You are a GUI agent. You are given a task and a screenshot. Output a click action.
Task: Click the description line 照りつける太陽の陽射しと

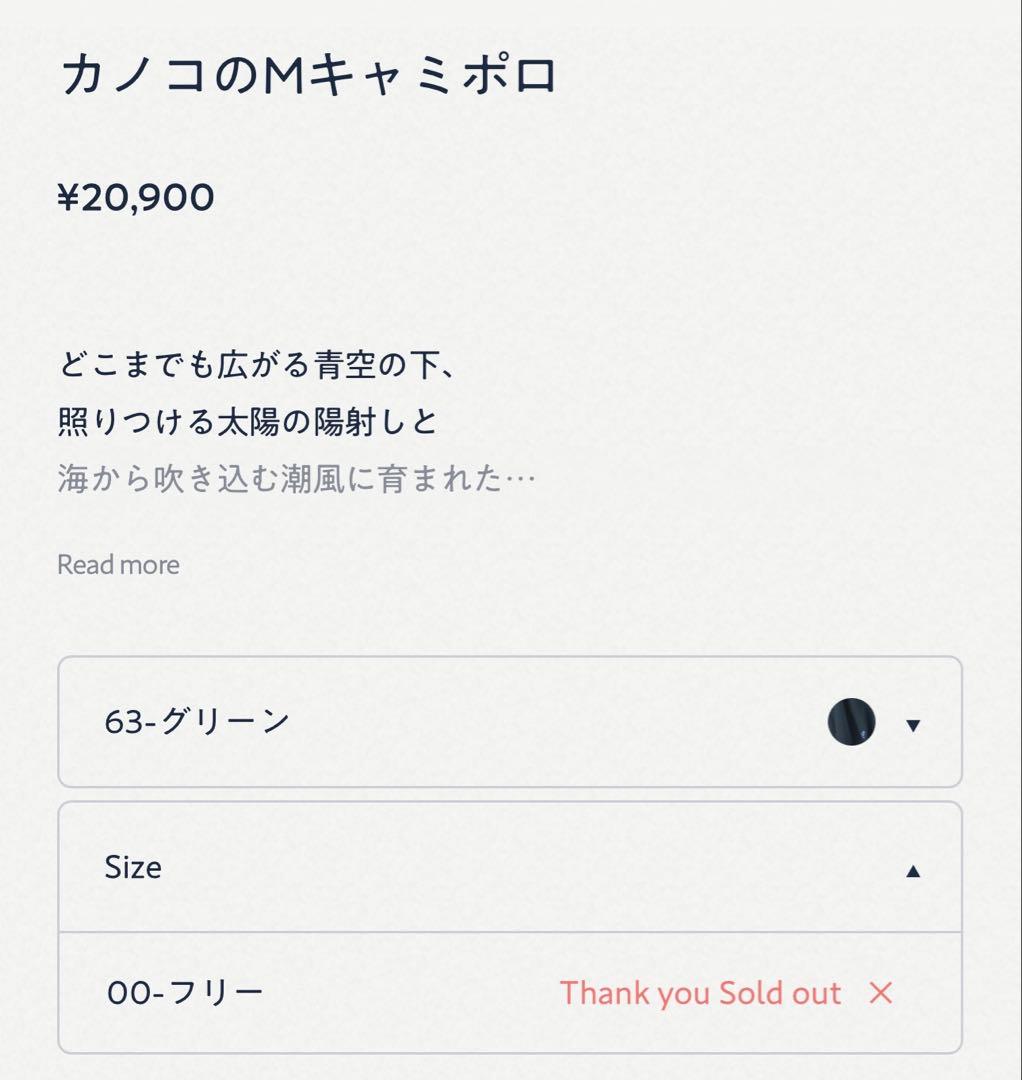click(x=248, y=422)
